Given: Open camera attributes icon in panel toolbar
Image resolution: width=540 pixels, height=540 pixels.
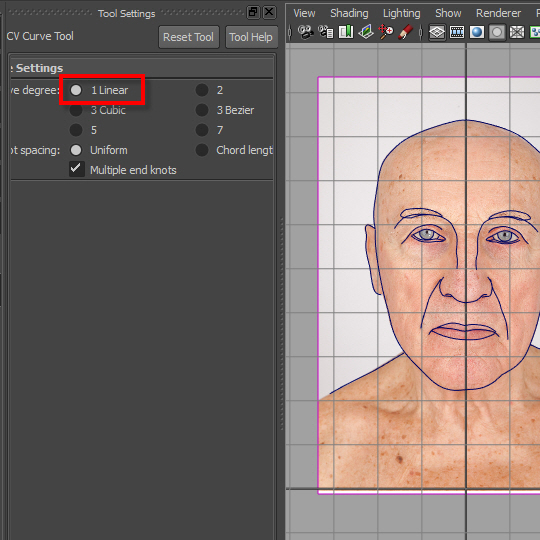Looking at the screenshot, I should pos(325,32).
